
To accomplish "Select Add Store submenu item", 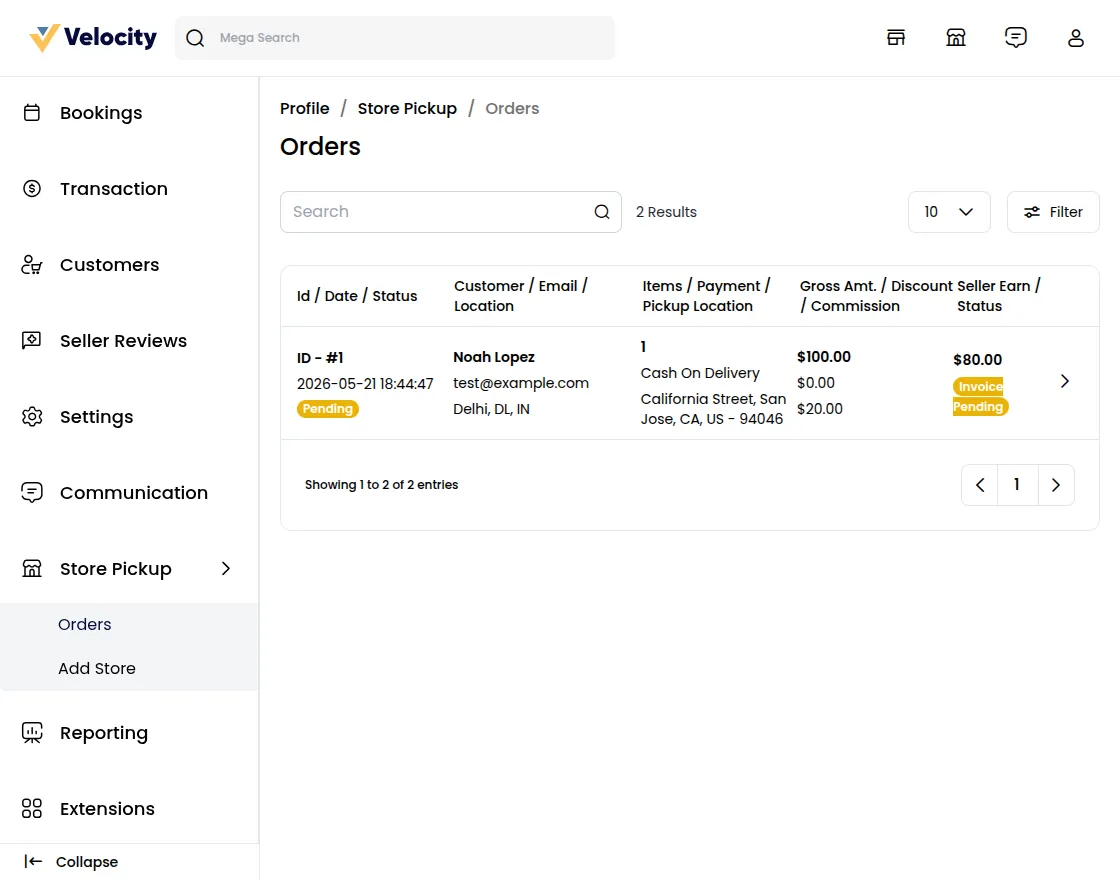I will (96, 669).
